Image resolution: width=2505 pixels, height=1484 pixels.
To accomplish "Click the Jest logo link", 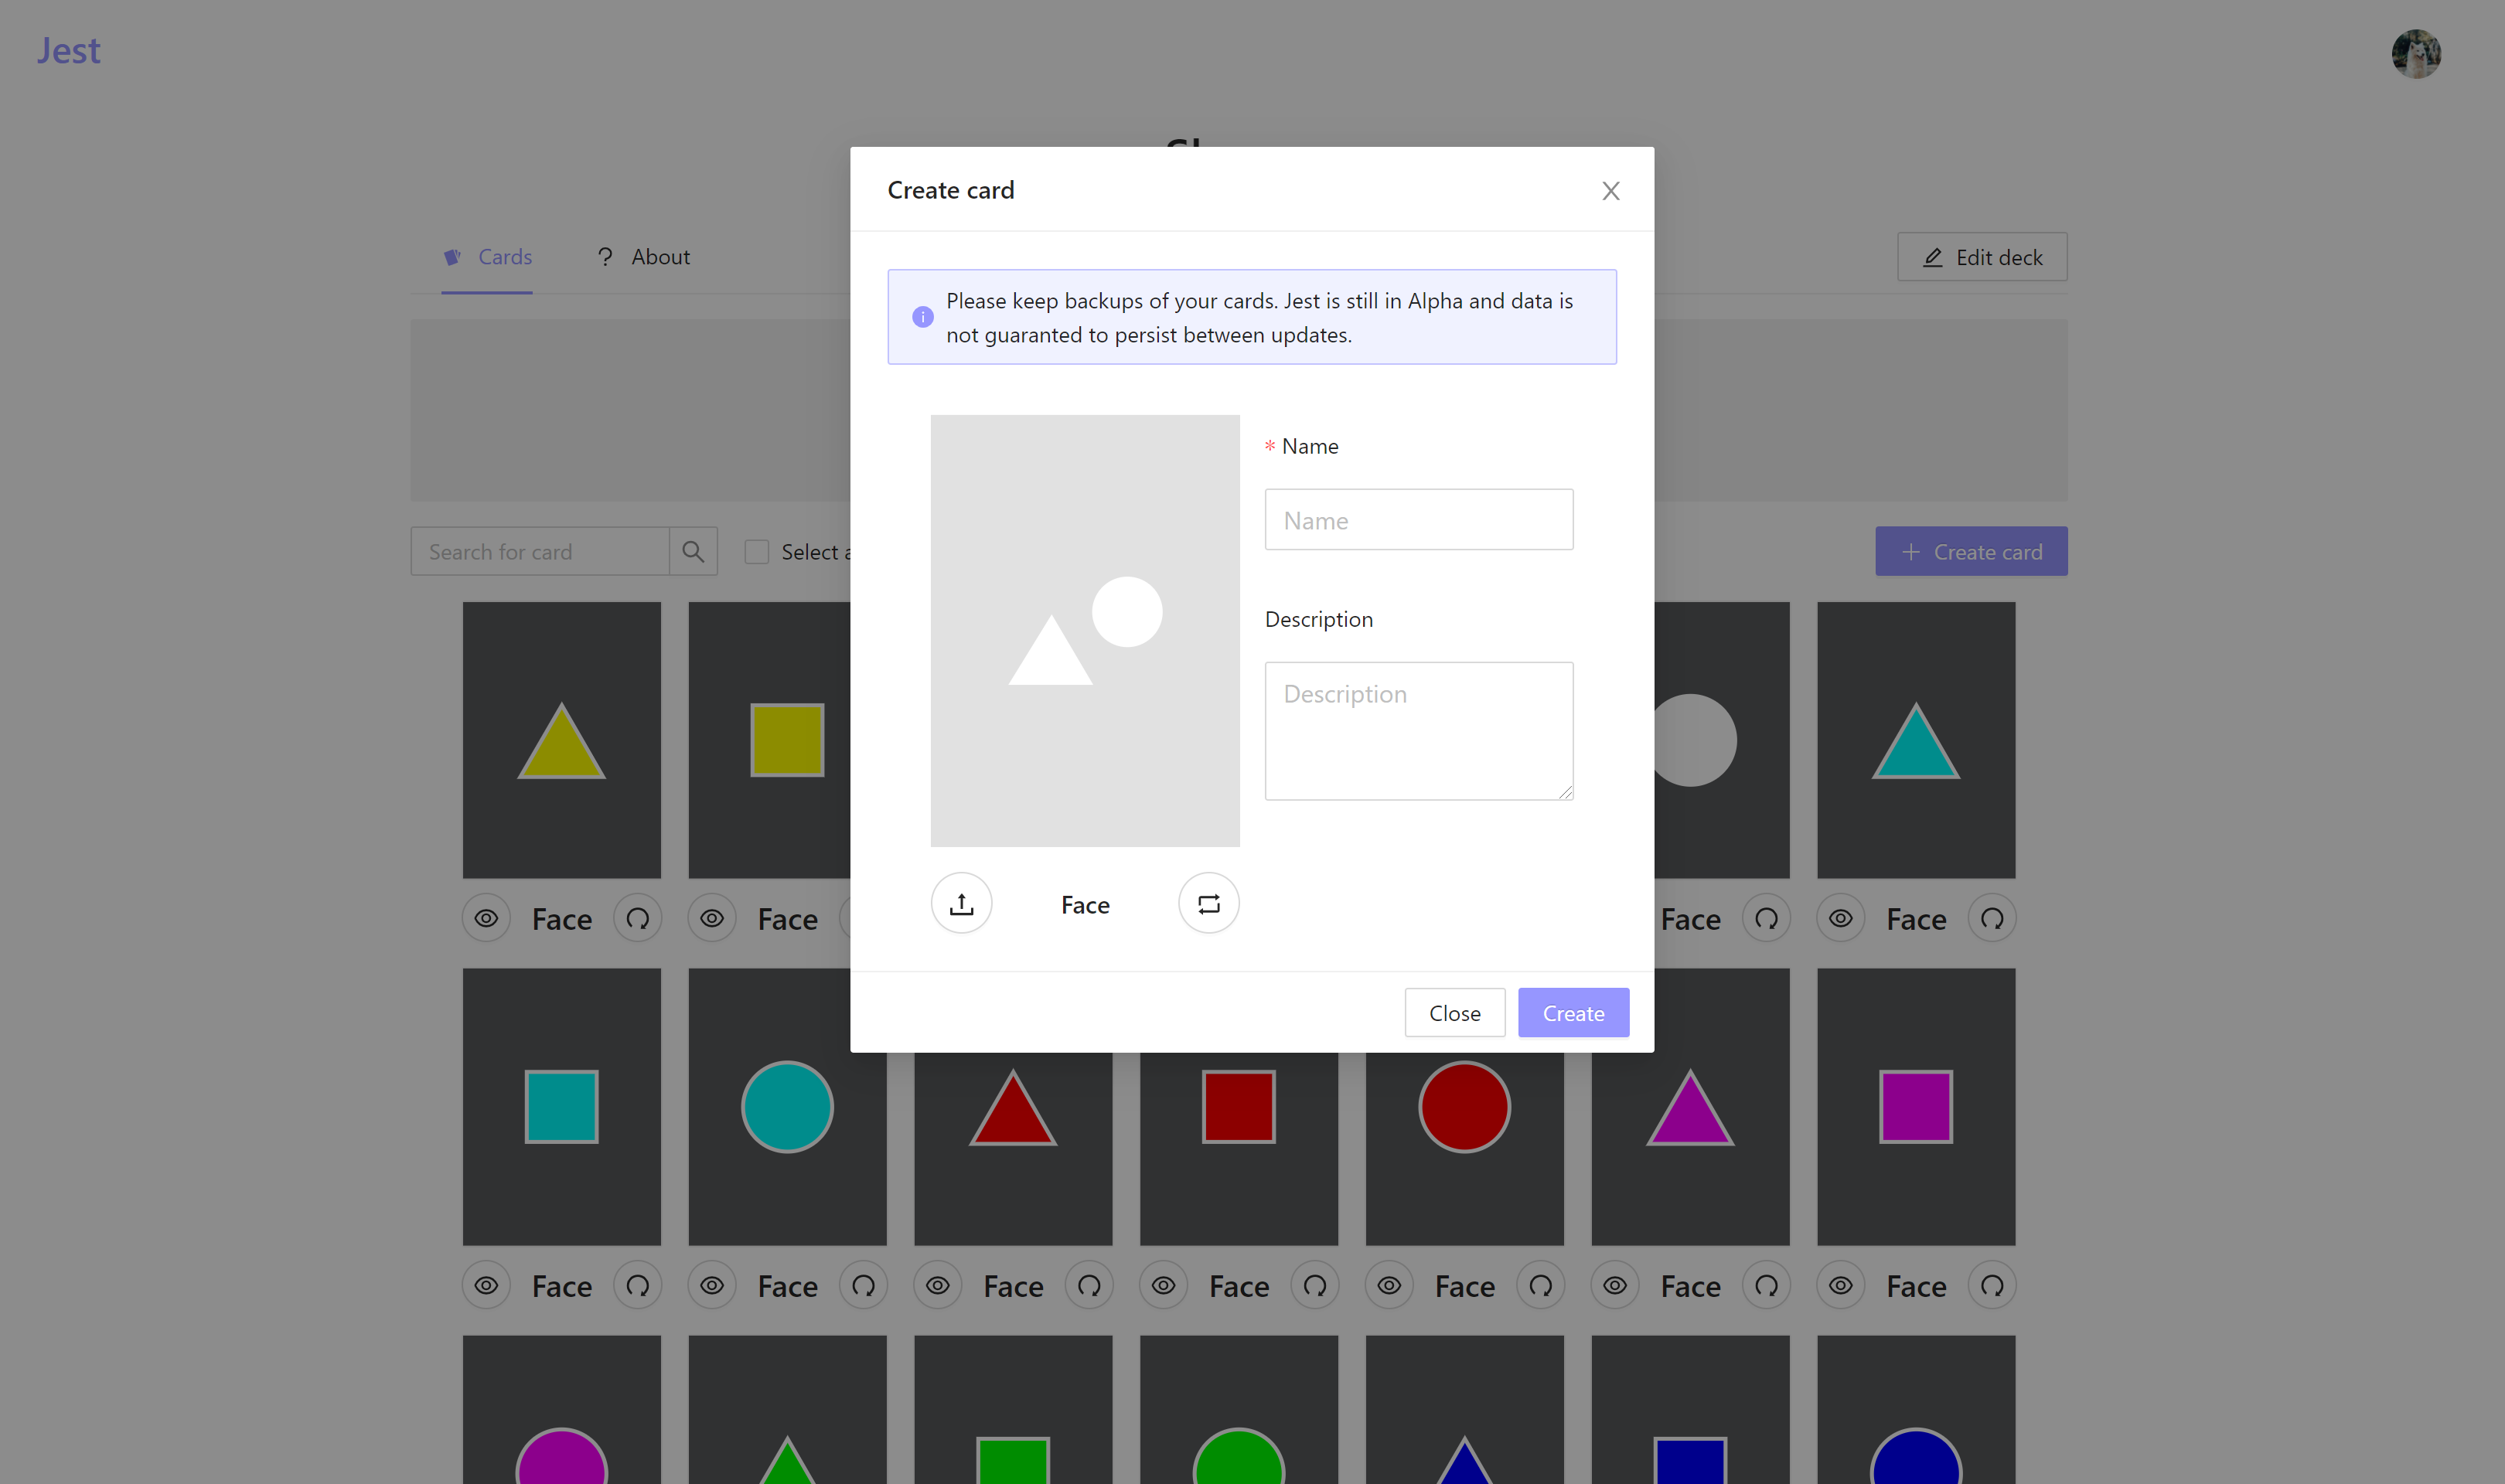I will [x=68, y=50].
